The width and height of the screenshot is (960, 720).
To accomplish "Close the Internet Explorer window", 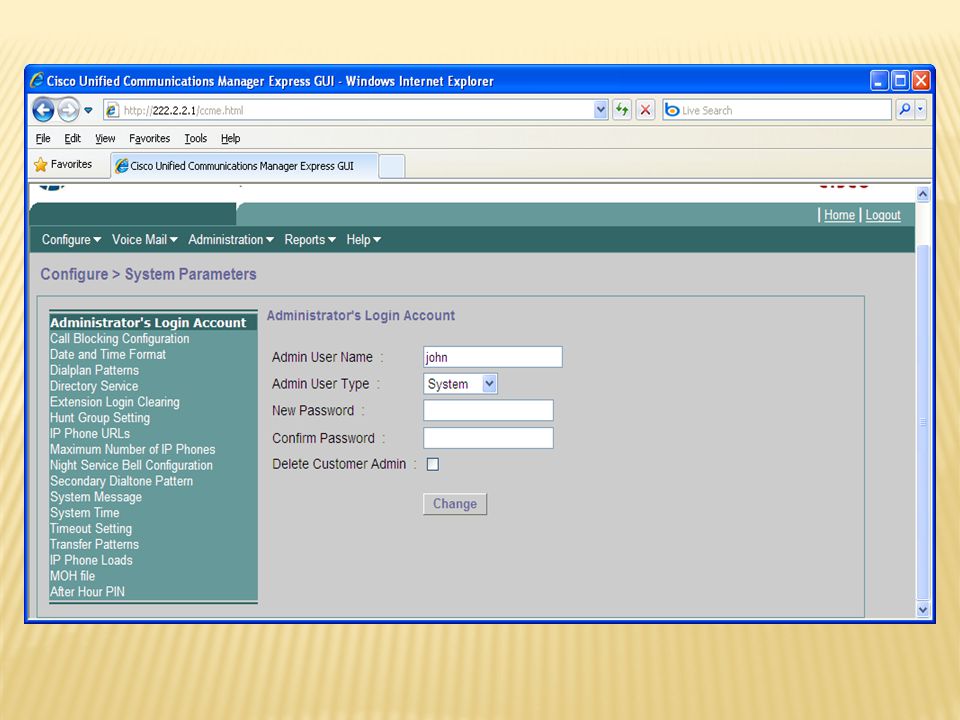I will tap(921, 80).
